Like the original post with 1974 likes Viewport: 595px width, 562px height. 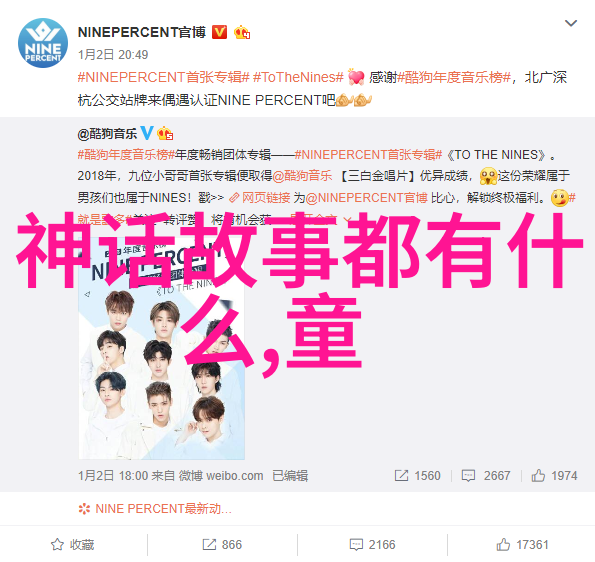coord(554,476)
